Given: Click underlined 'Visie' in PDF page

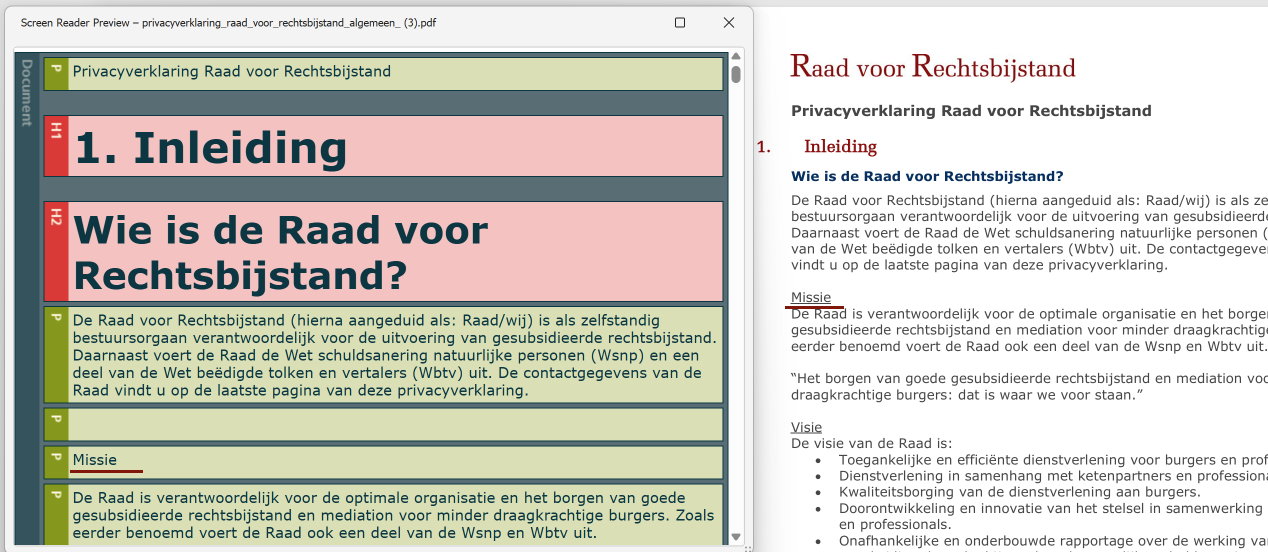Looking at the screenshot, I should (x=806, y=428).
